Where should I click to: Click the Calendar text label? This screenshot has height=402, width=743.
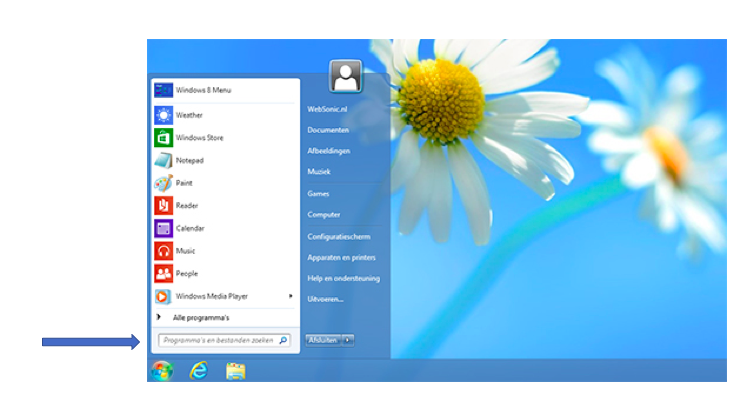[x=190, y=228]
